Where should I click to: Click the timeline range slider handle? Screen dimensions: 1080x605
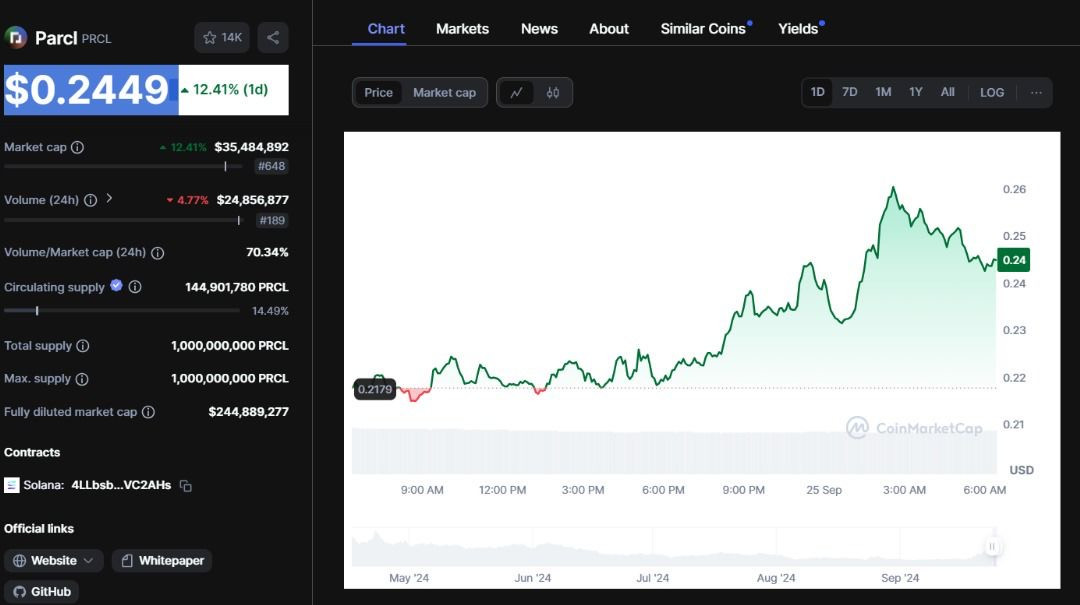pyautogui.click(x=993, y=546)
